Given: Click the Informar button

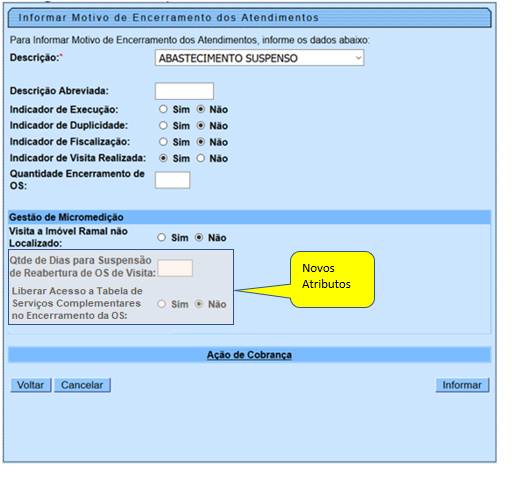Looking at the screenshot, I should tap(462, 385).
